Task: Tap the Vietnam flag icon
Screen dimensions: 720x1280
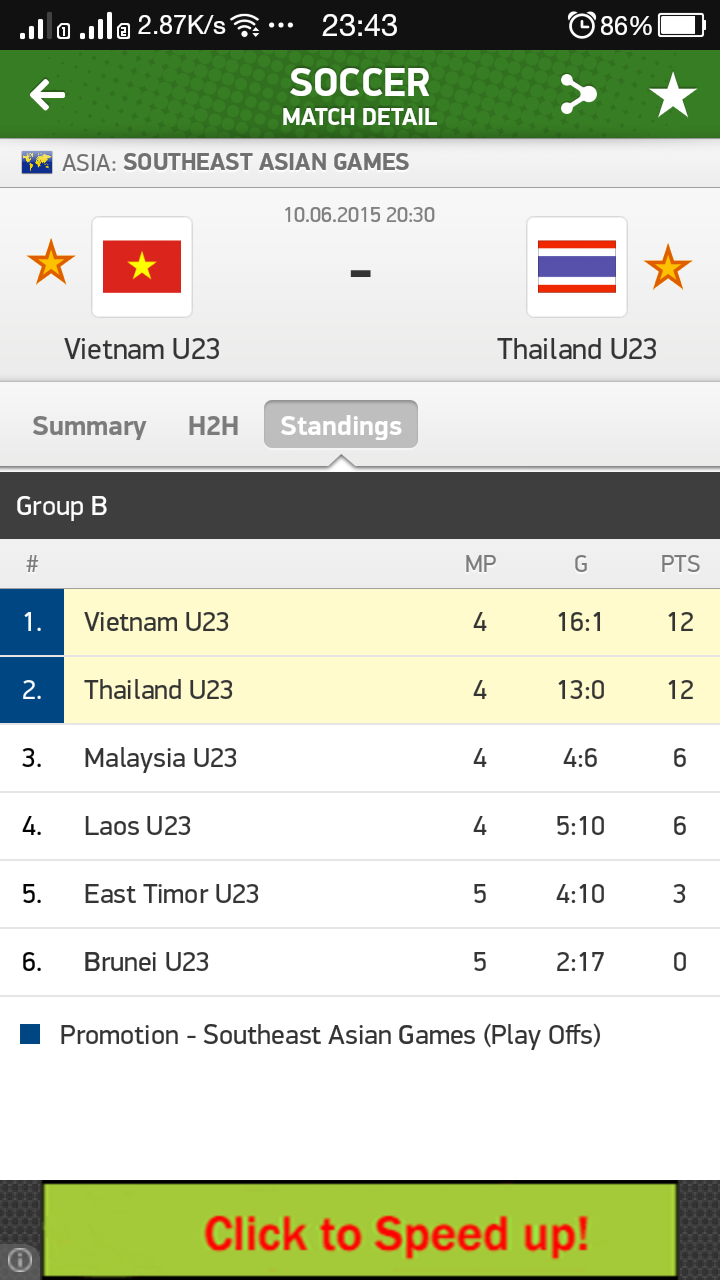Action: [142, 267]
